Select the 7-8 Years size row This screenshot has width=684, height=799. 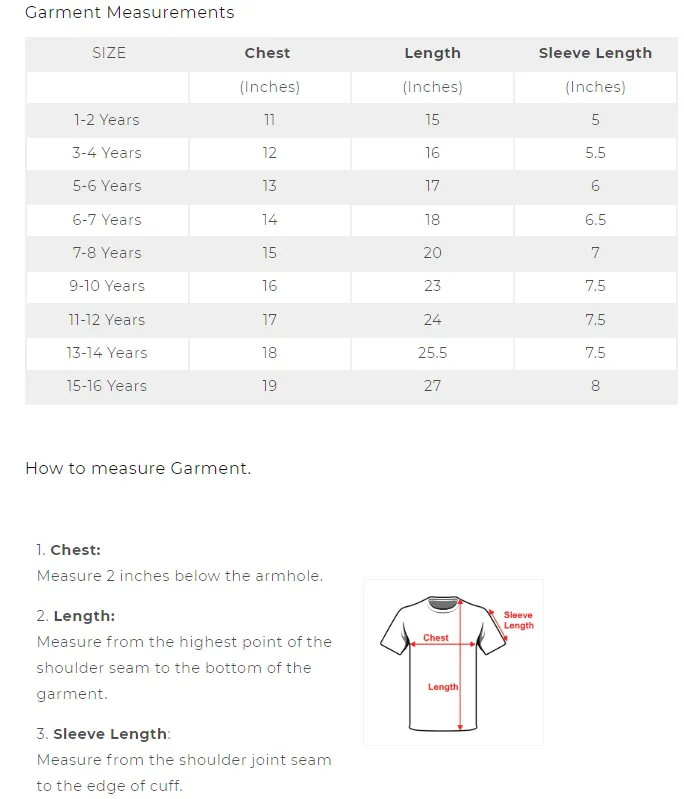pos(106,253)
